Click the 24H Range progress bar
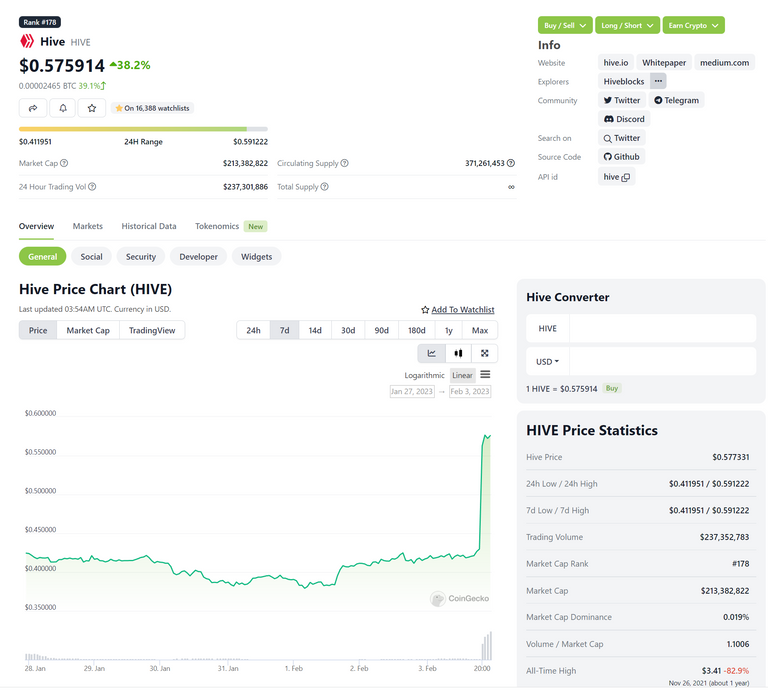The width and height of the screenshot is (768, 691). coord(144,129)
